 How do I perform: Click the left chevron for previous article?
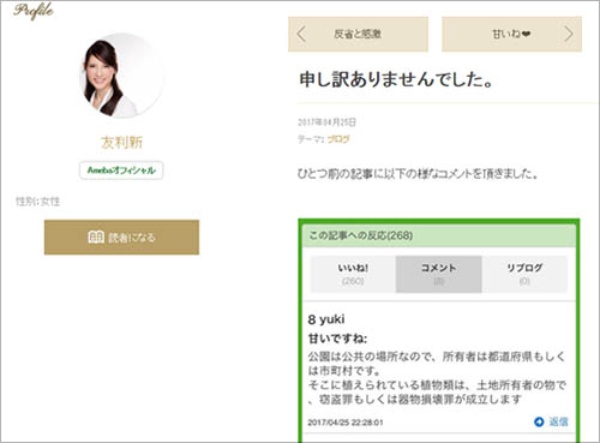(302, 34)
